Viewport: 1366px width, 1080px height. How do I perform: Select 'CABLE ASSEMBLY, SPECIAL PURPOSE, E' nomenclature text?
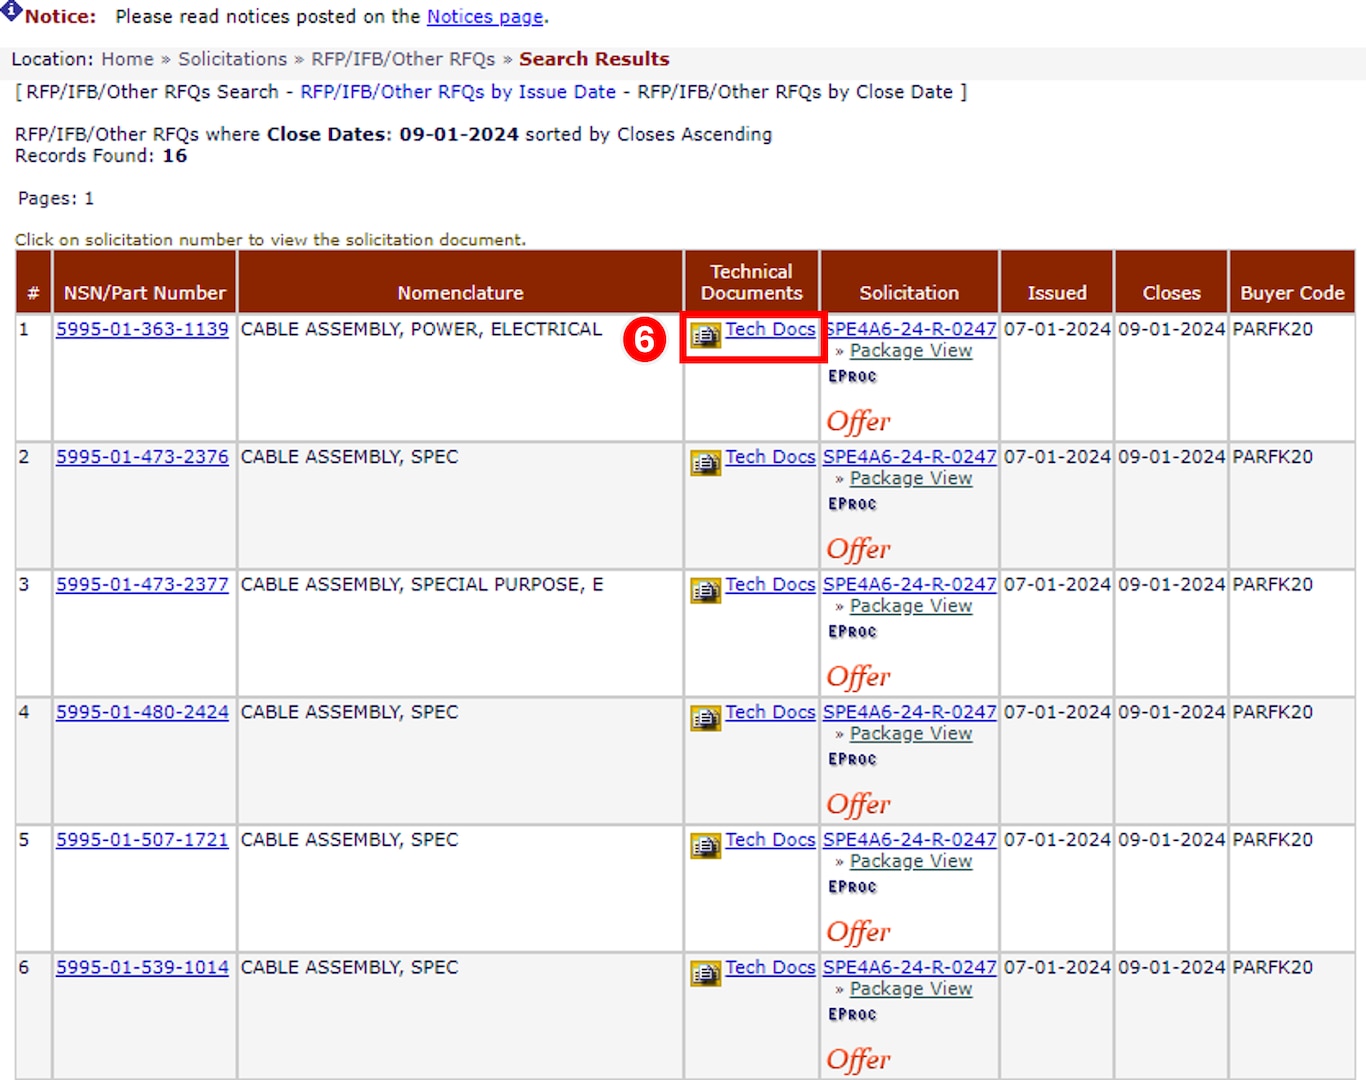point(422,585)
